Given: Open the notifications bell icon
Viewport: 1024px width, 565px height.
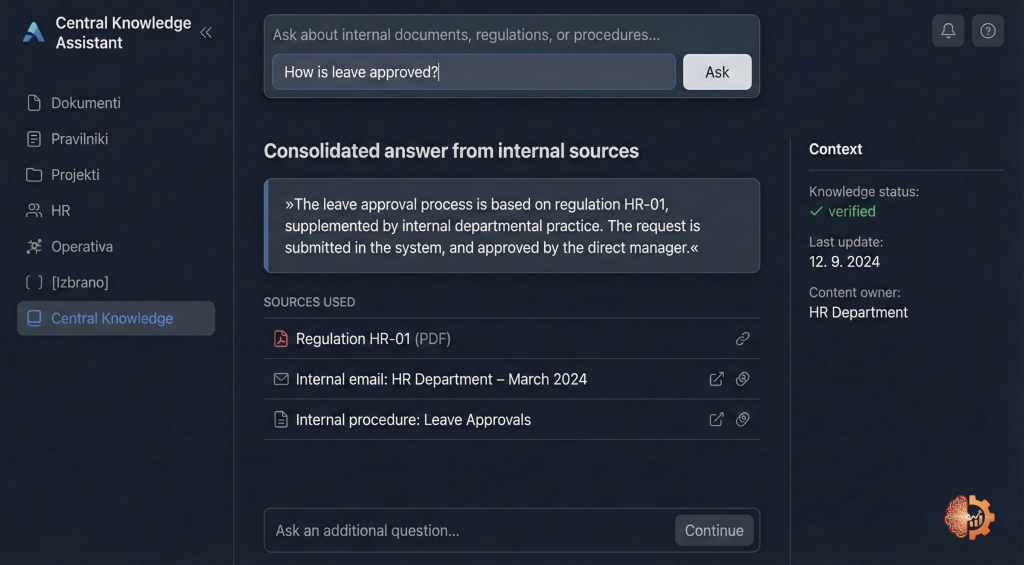Looking at the screenshot, I should pos(948,31).
